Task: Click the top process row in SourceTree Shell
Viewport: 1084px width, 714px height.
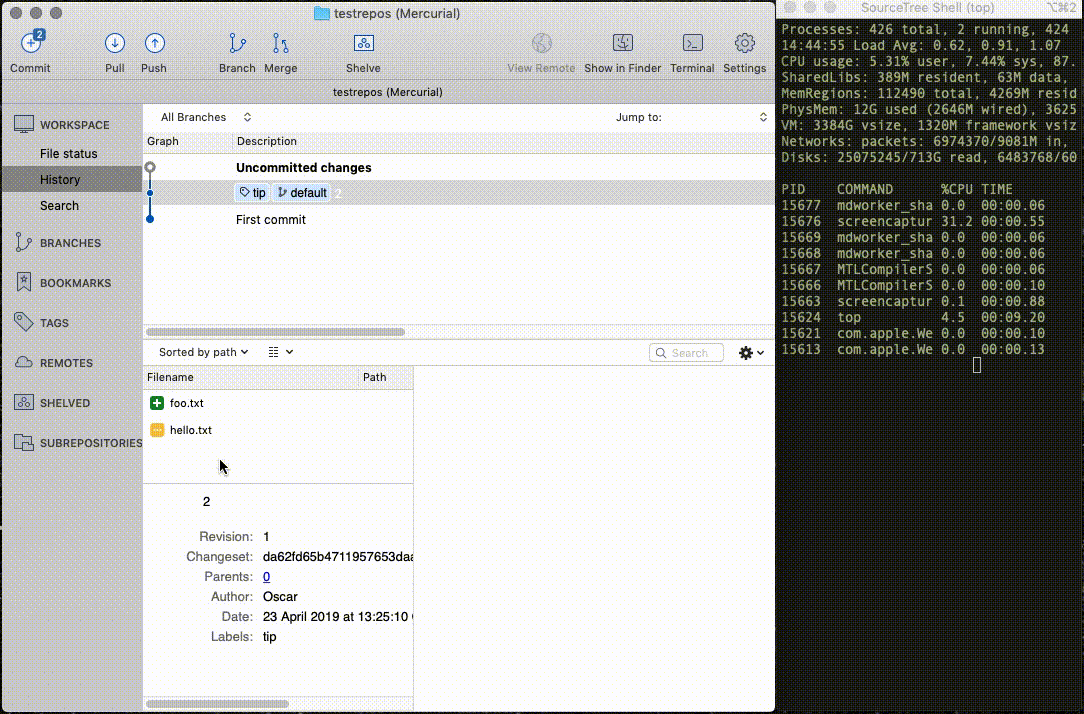Action: tap(913, 318)
